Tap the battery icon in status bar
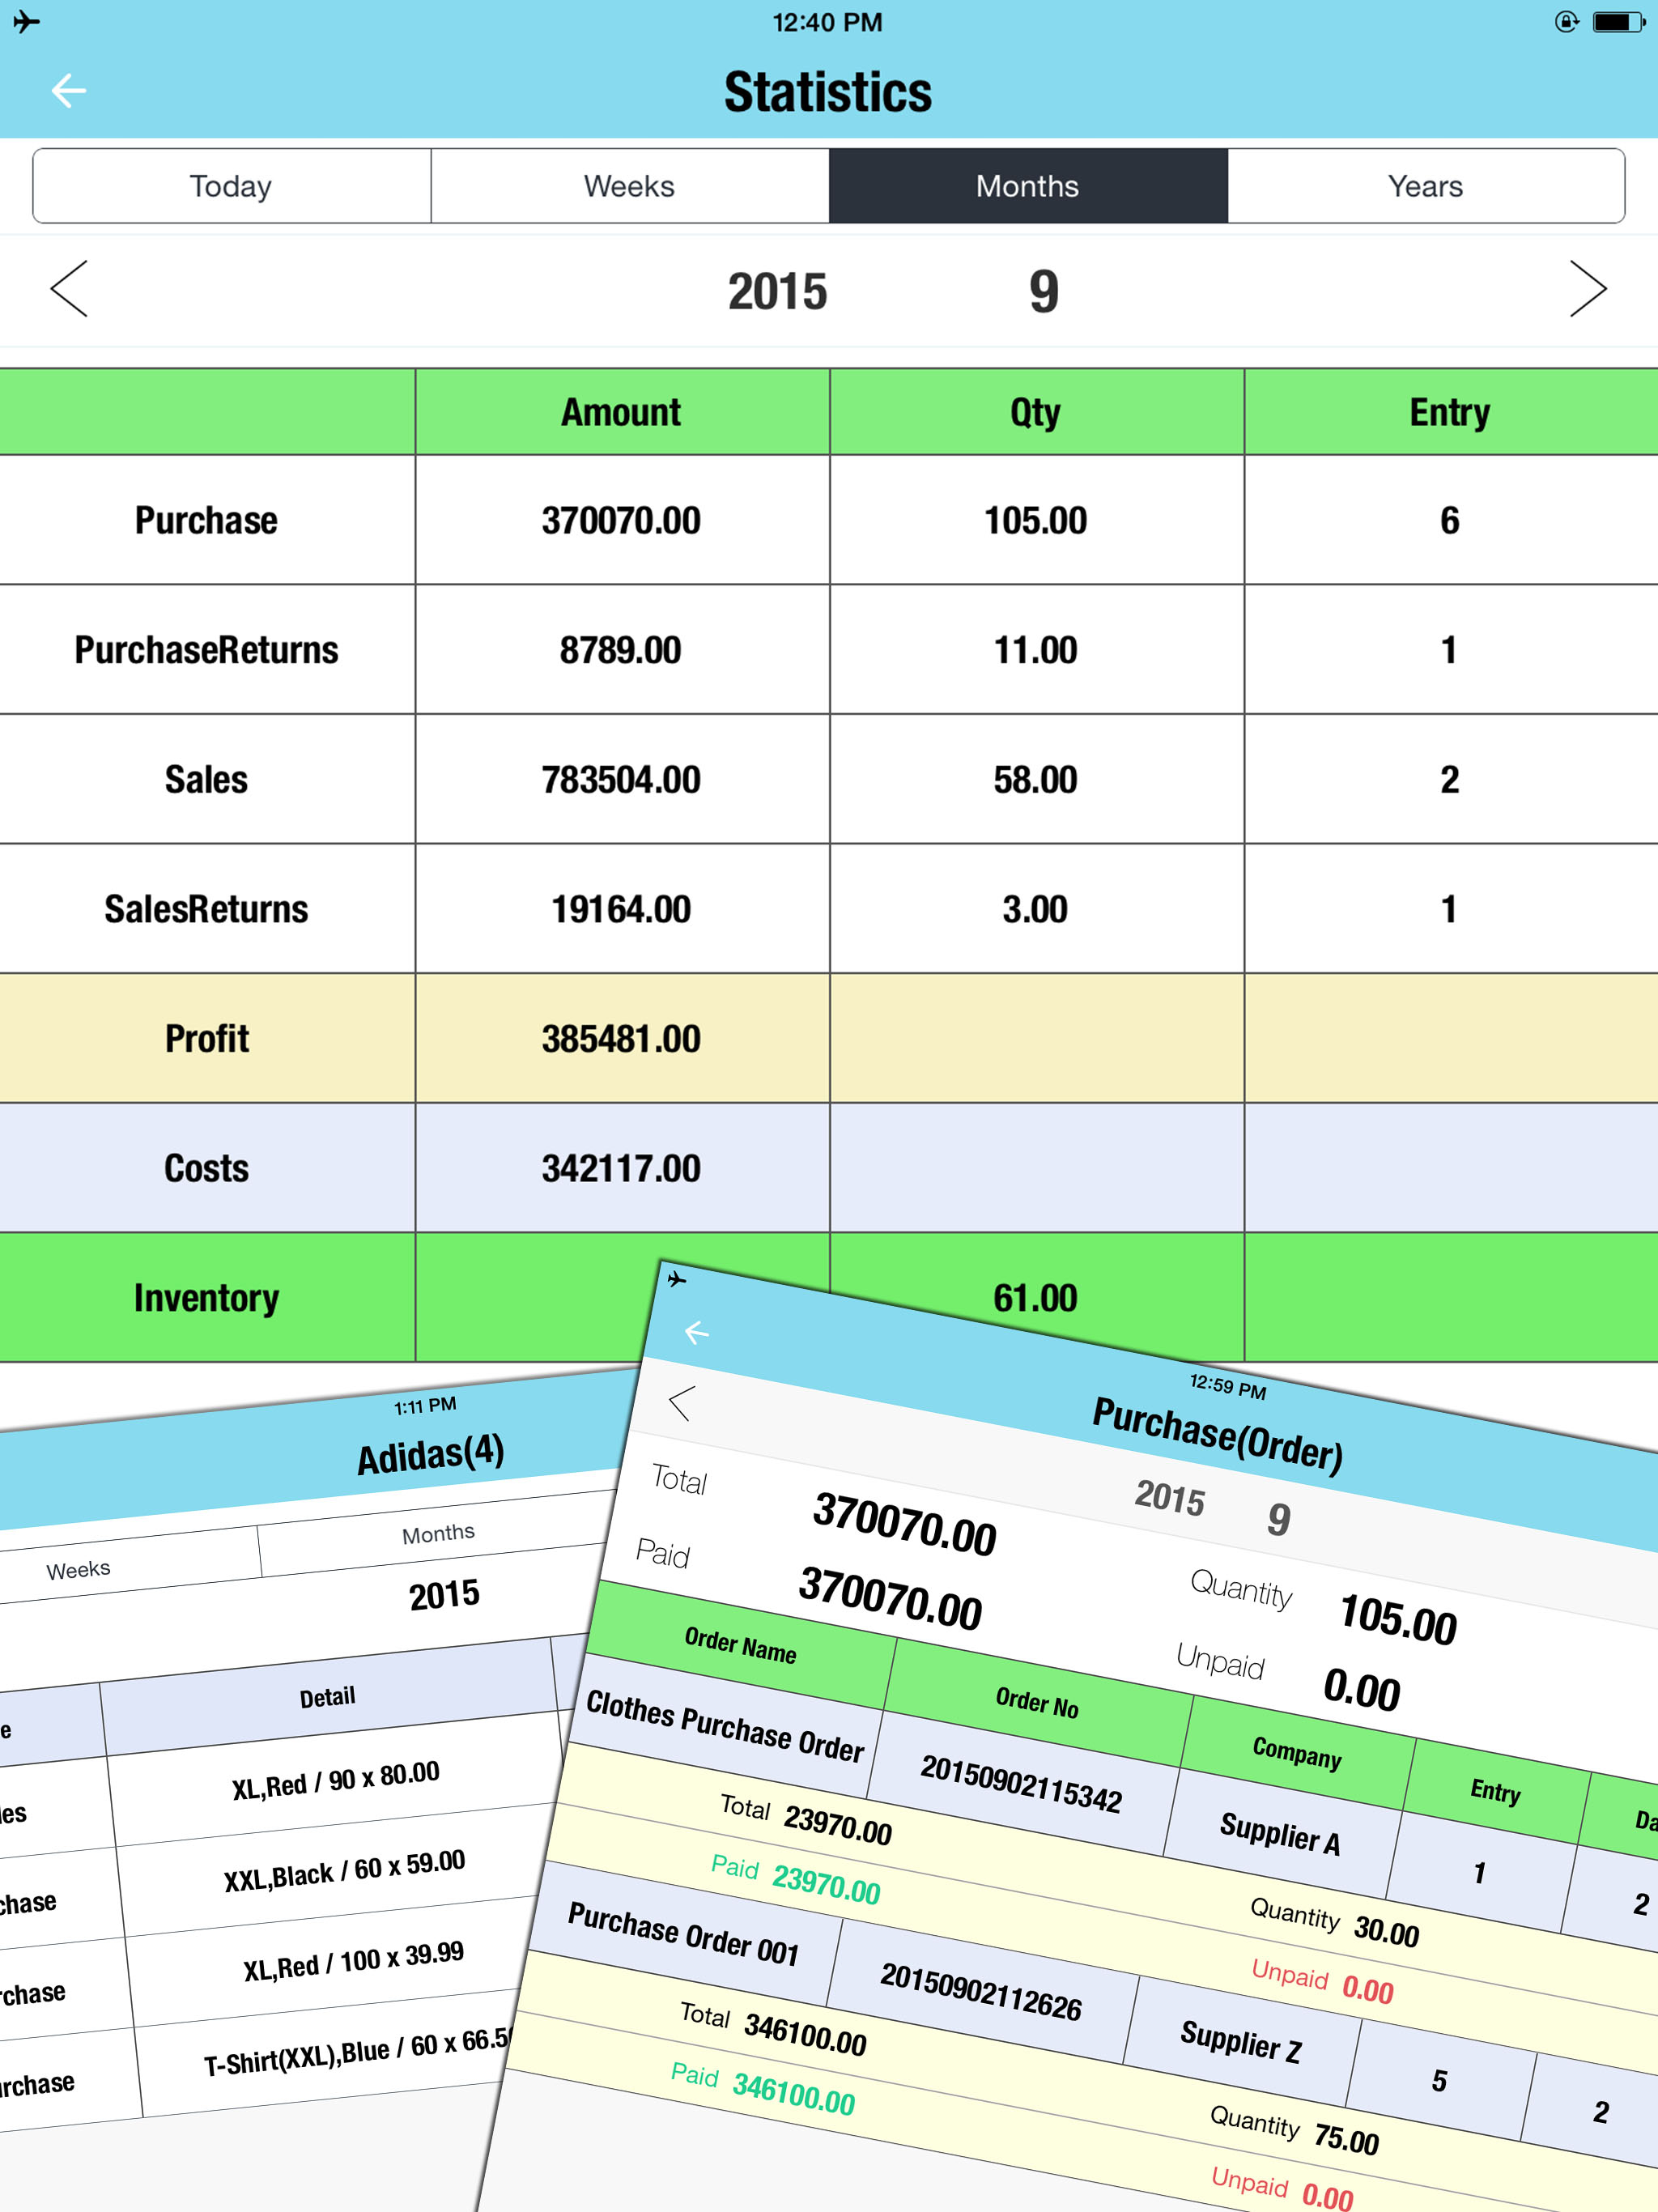 pos(1619,22)
